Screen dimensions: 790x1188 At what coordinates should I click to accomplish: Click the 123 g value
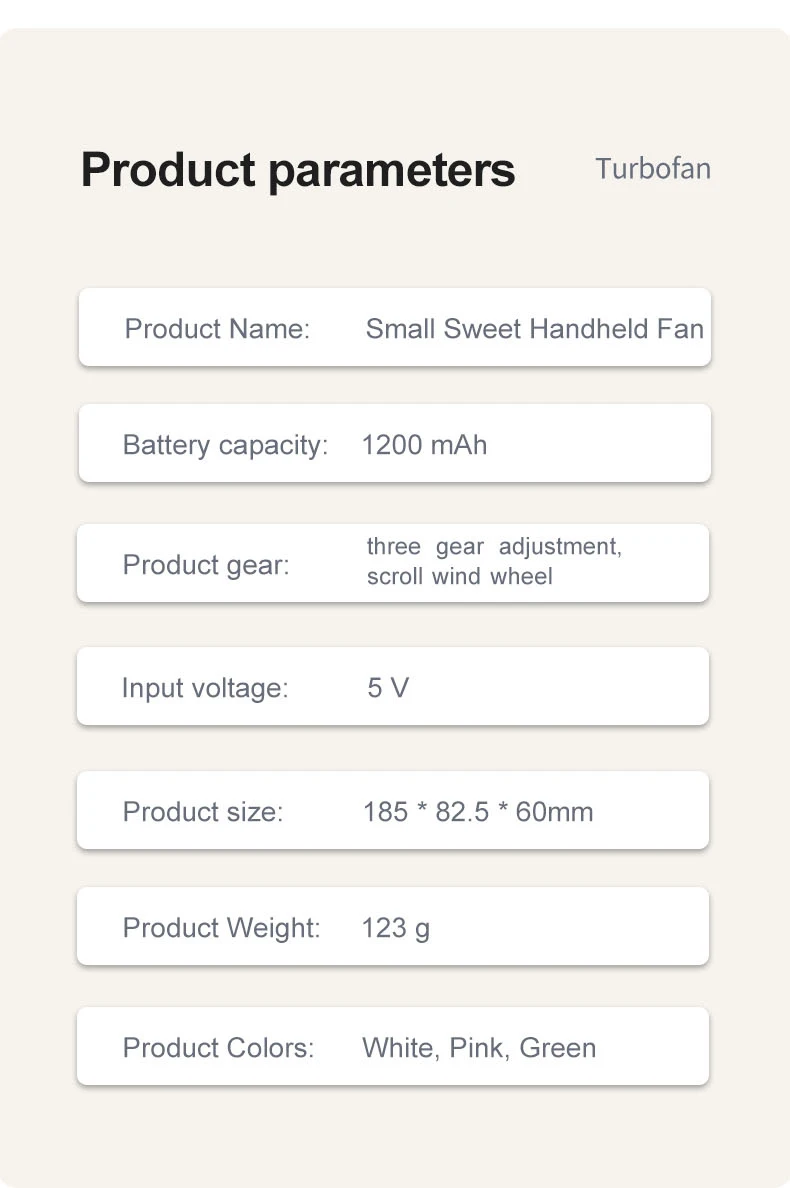click(x=396, y=928)
